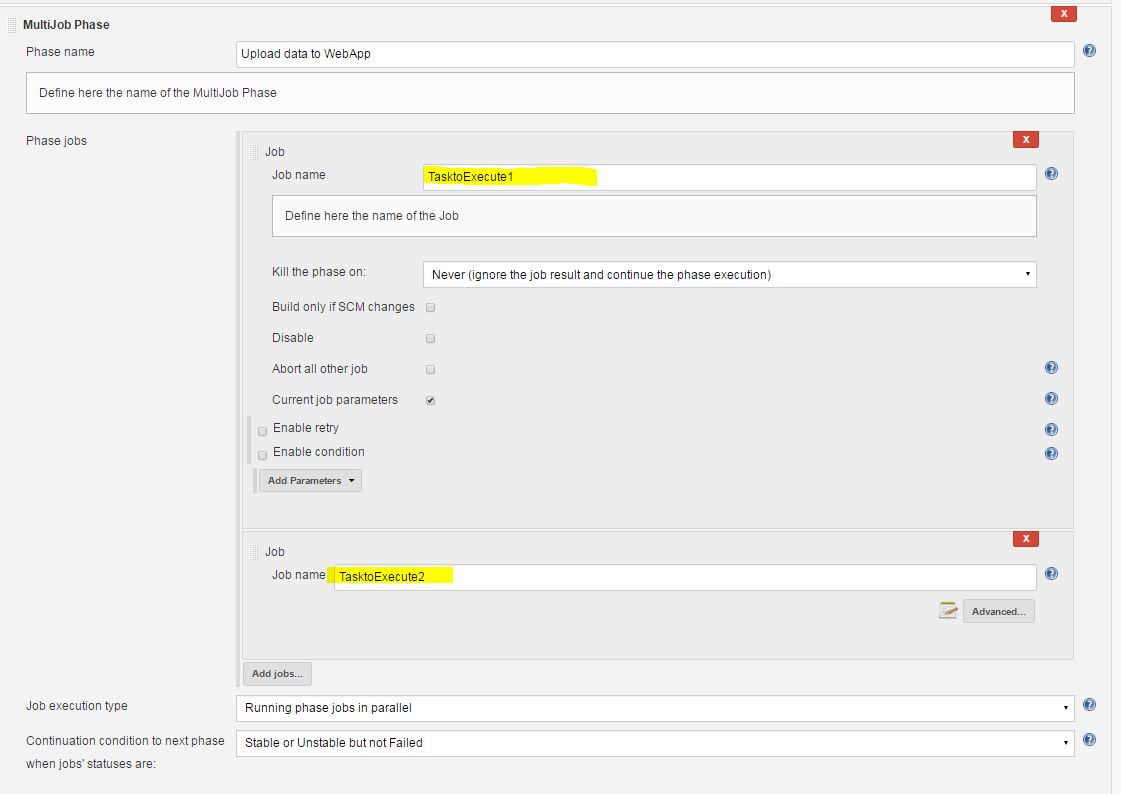
Task: Click the Upload data to WebApp phase name field
Action: (655, 54)
